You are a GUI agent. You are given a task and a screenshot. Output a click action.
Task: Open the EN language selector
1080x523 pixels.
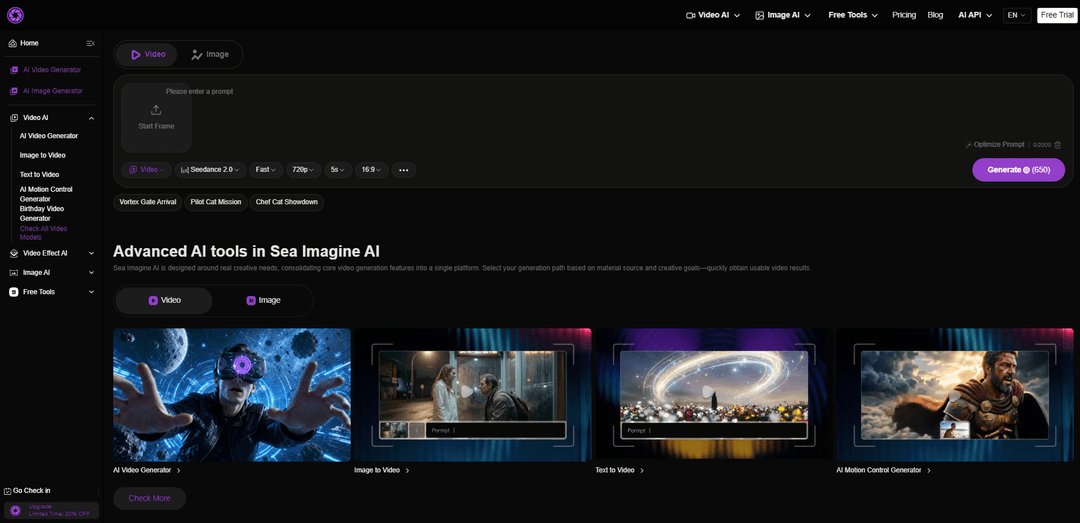1017,15
